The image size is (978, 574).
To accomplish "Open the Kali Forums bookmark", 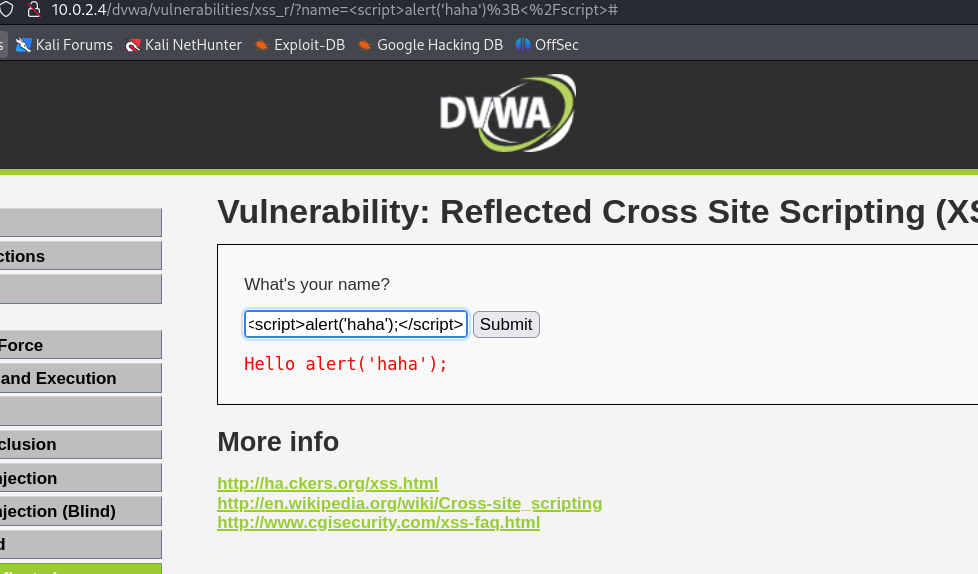I will coord(64,45).
